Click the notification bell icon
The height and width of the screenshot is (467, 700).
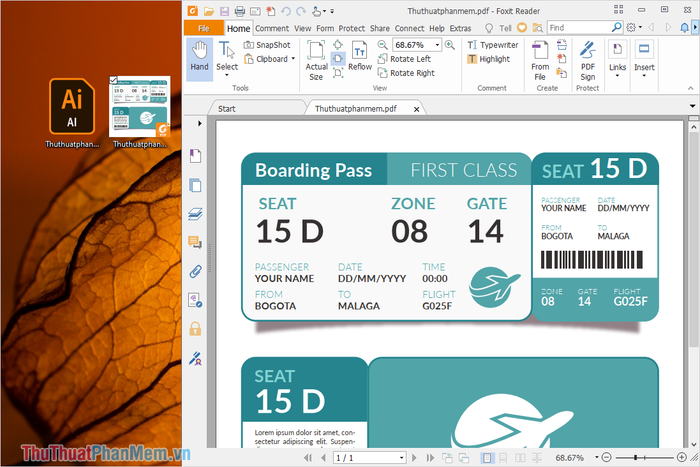(684, 28)
